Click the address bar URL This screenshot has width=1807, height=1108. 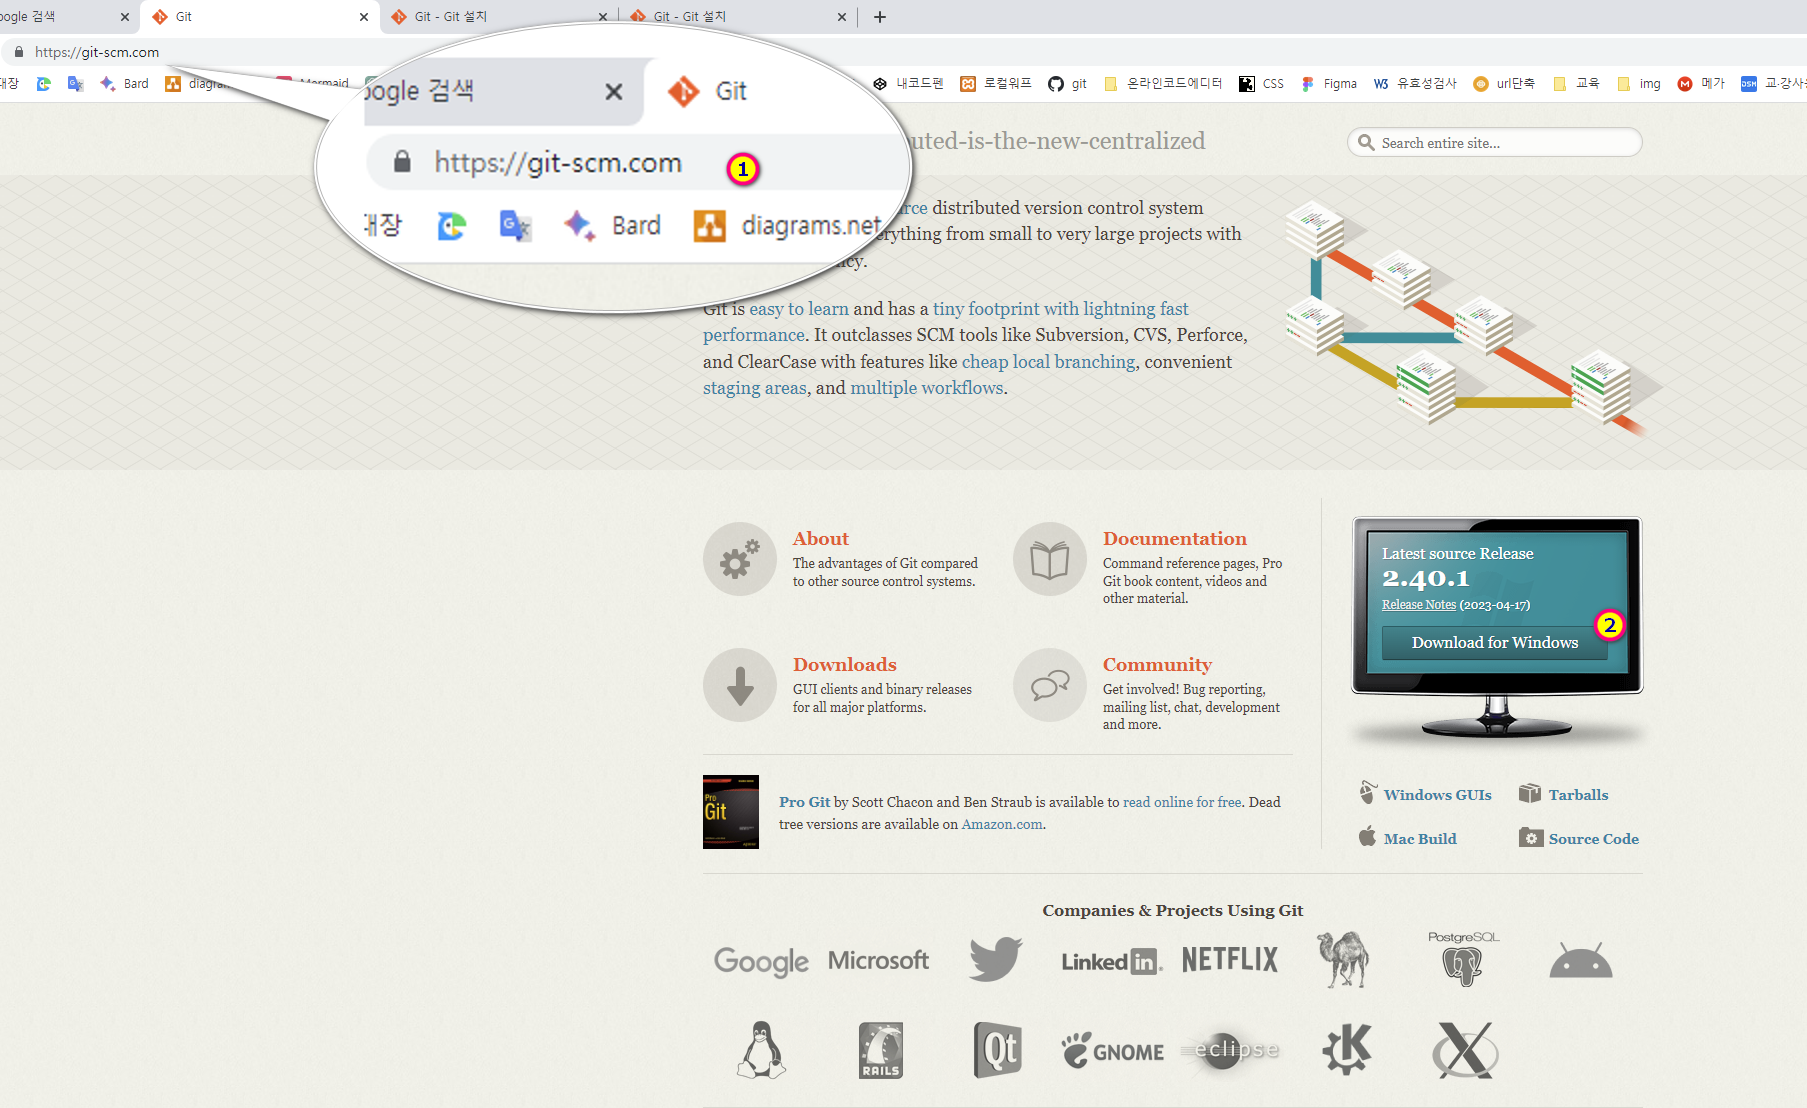[97, 52]
